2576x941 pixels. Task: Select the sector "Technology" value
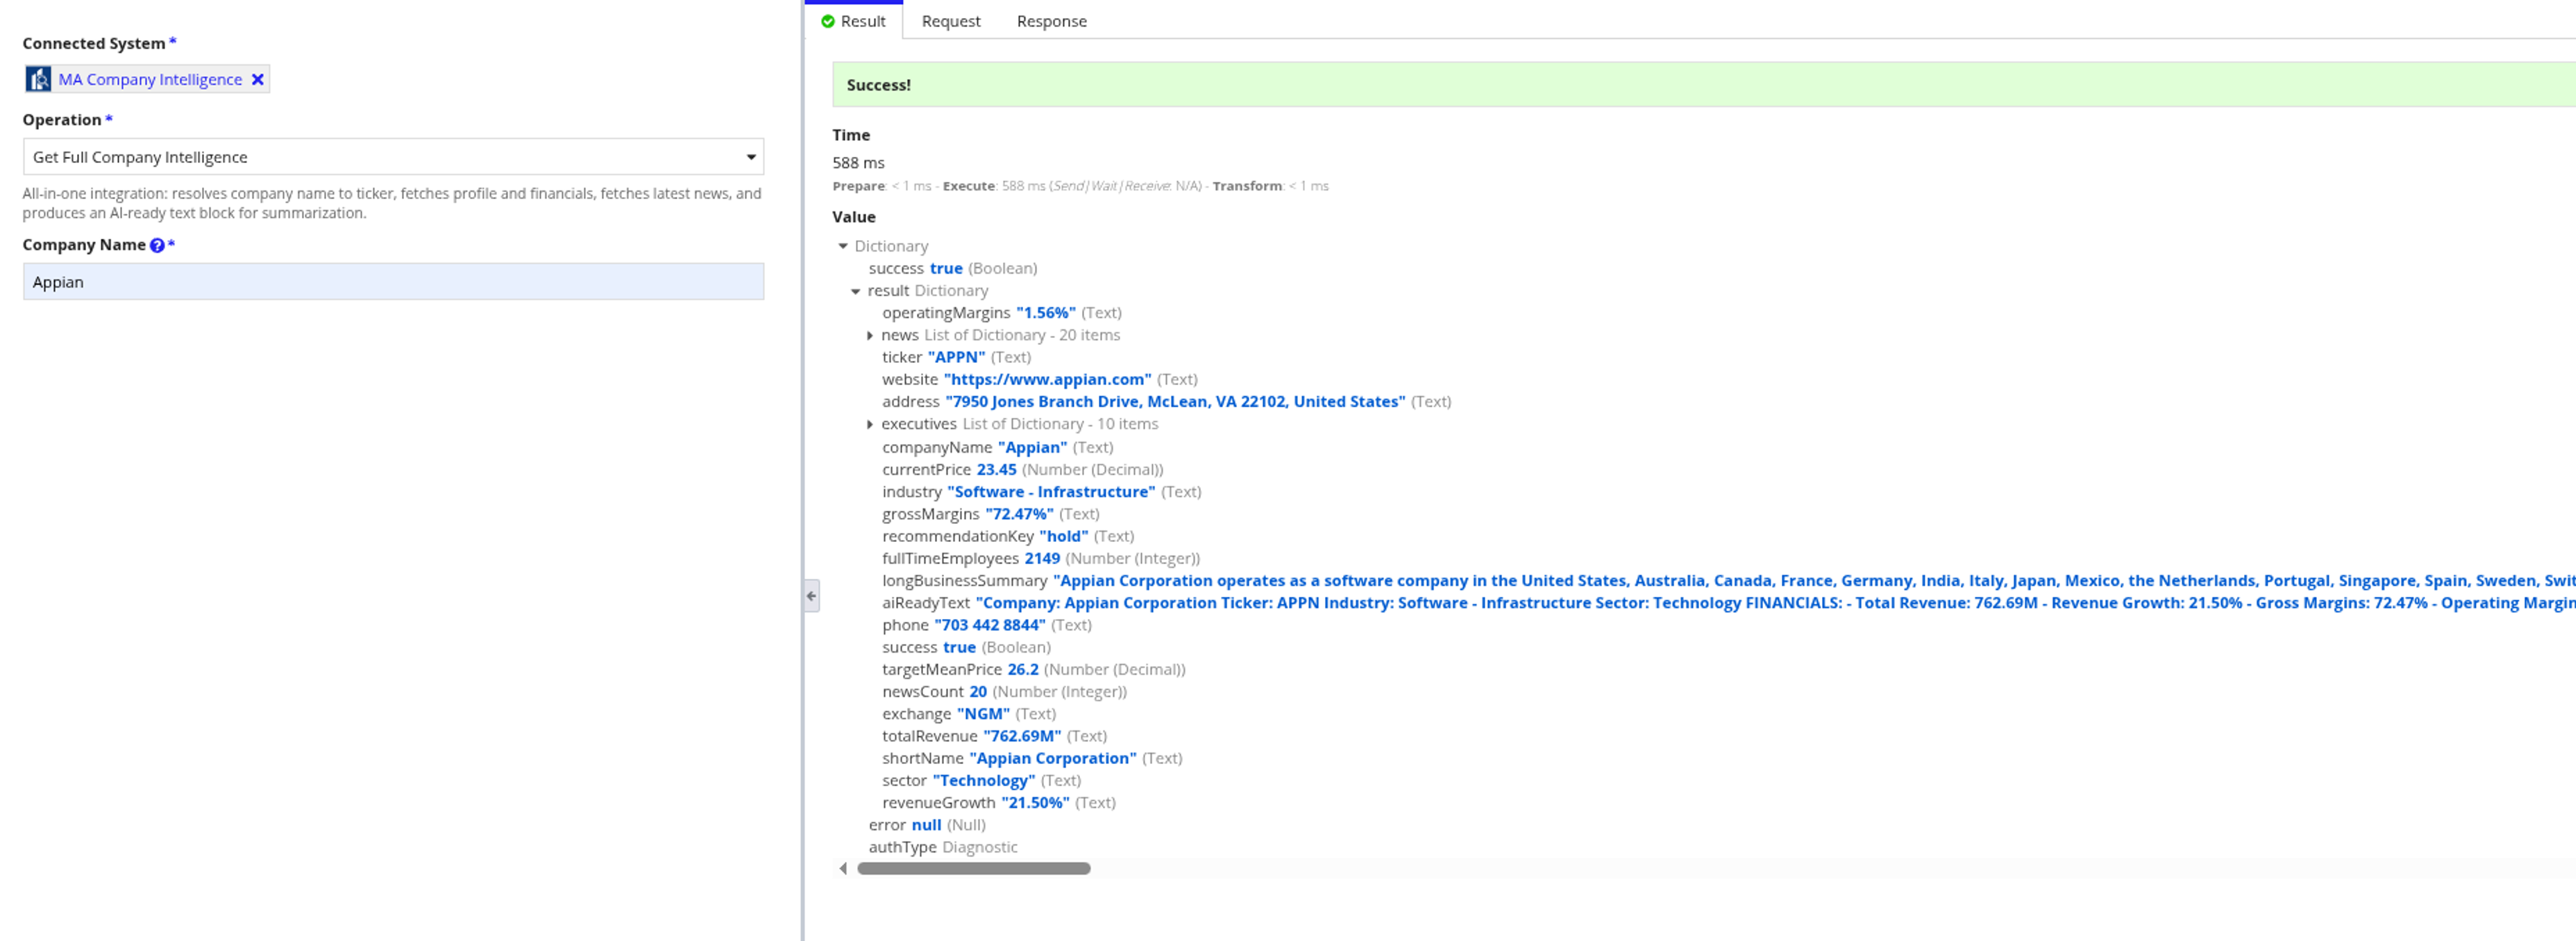pyautogui.click(x=984, y=780)
